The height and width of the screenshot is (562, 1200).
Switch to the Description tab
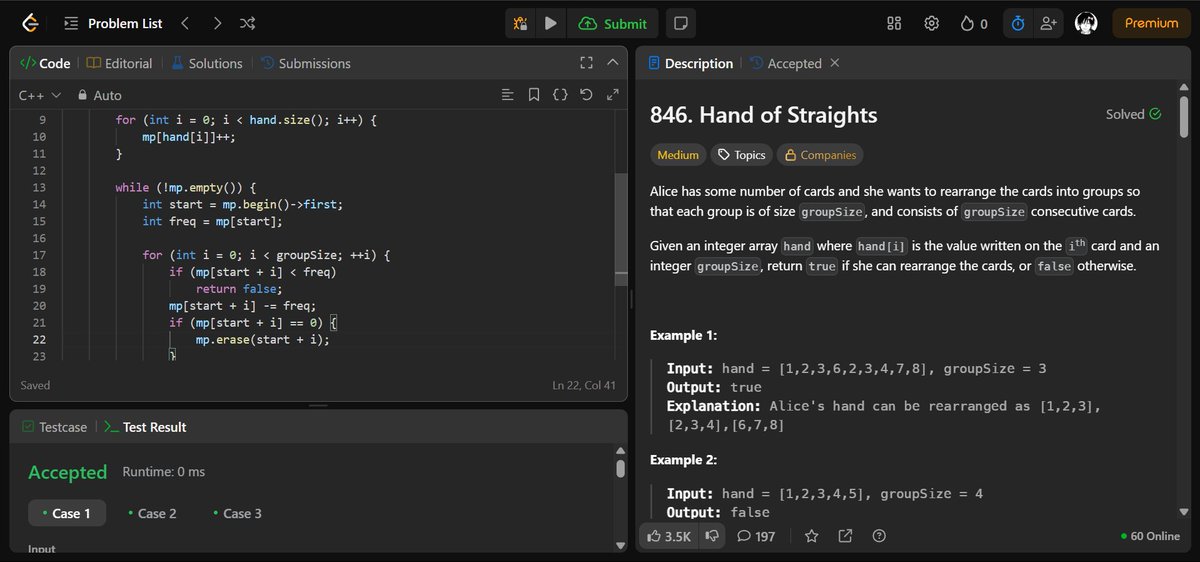690,63
